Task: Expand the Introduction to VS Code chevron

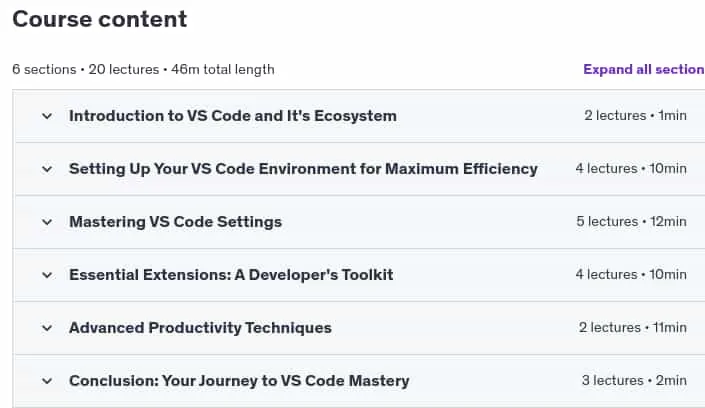Action: point(47,116)
